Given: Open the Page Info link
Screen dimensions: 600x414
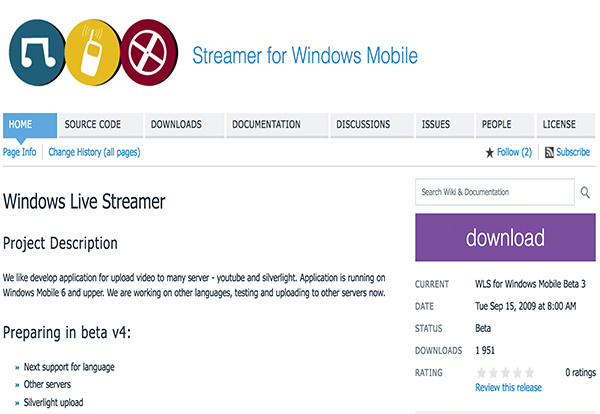Looking at the screenshot, I should click(20, 152).
